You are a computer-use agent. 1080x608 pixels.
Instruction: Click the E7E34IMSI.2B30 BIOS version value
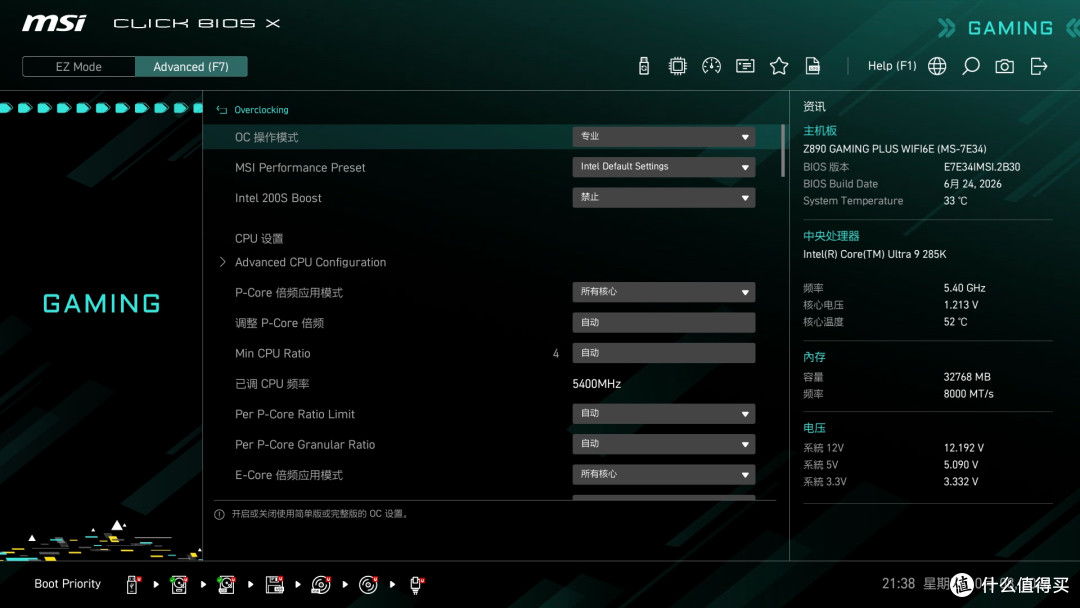(x=982, y=167)
